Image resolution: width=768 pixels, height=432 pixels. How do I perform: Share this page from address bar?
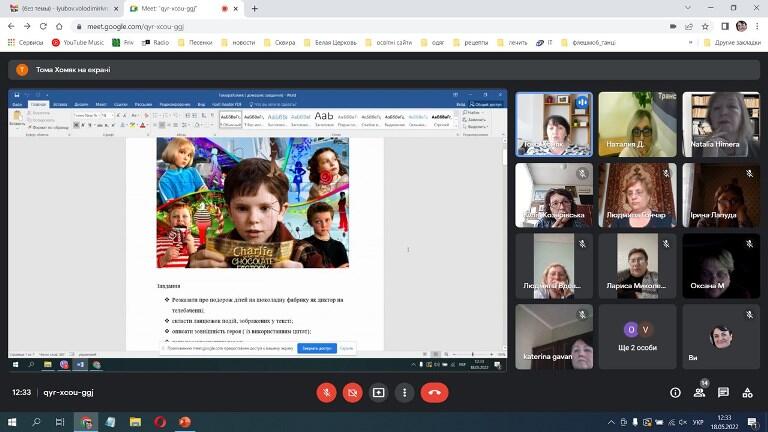coord(689,26)
